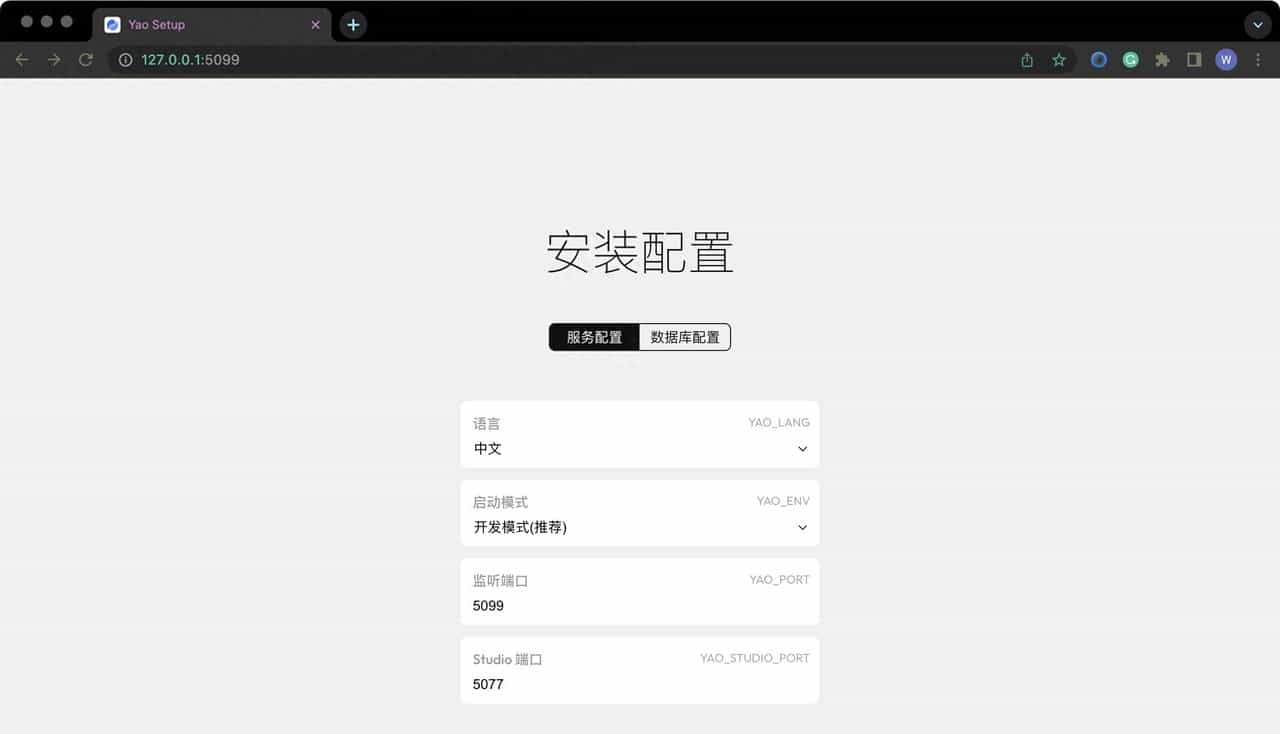Select the Yao Setup browser tab
The image size is (1280, 734).
tap(211, 25)
